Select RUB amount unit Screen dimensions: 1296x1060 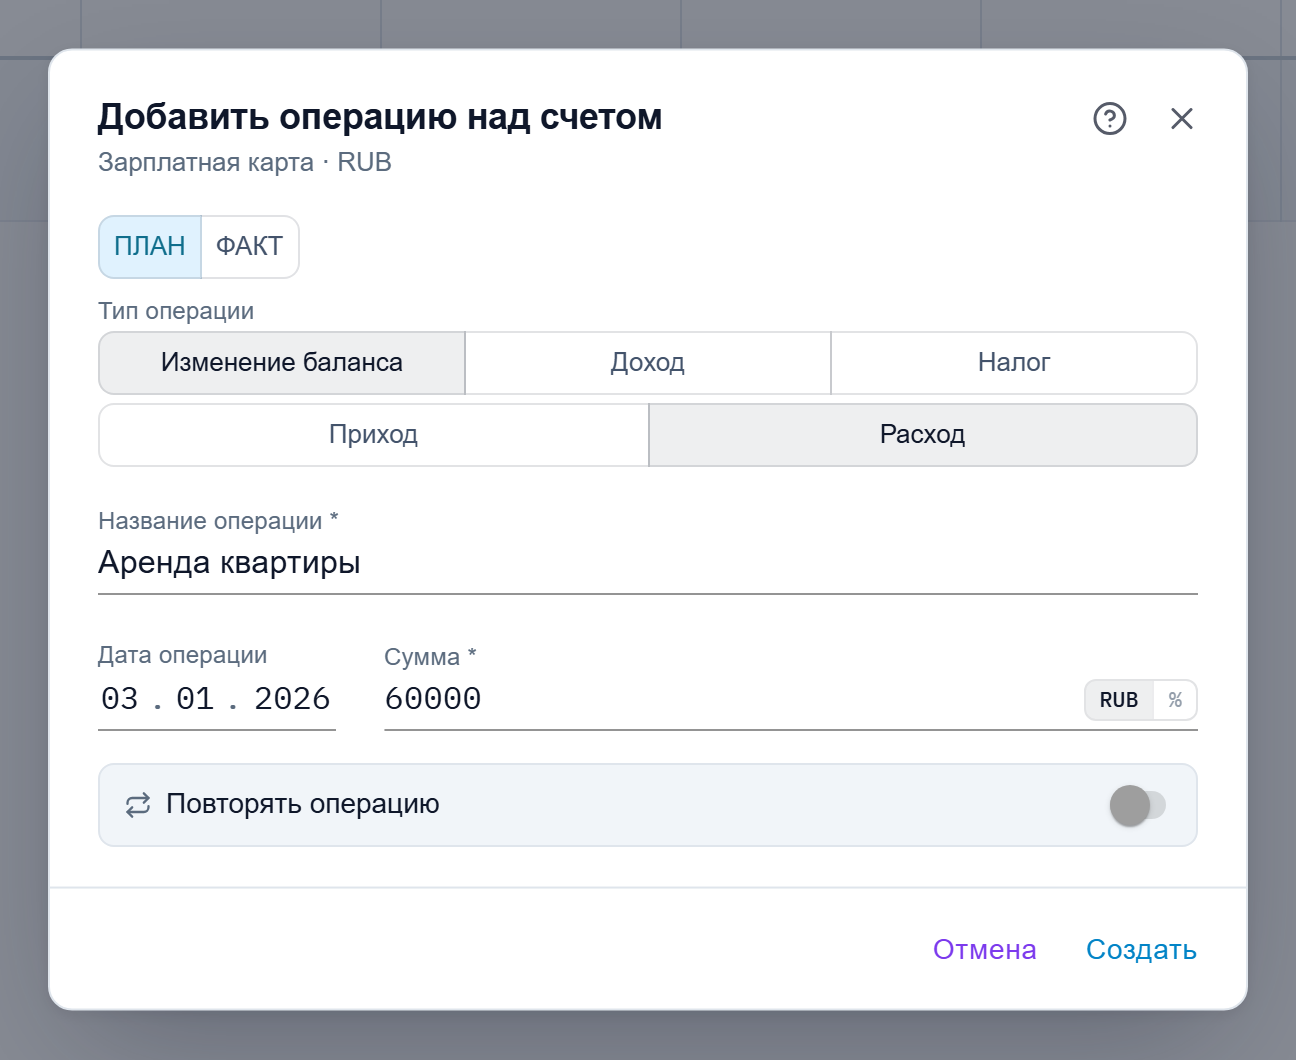pos(1119,700)
